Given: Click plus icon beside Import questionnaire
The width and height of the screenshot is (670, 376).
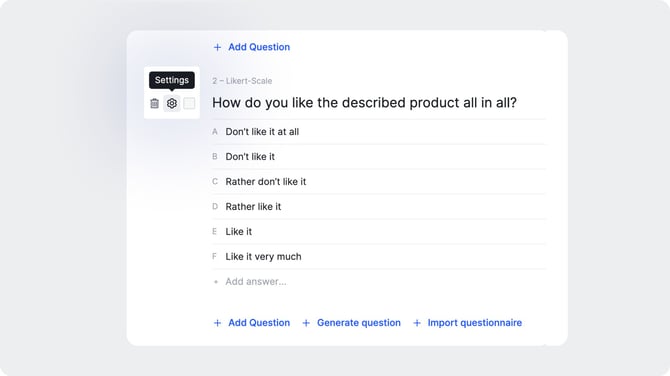Looking at the screenshot, I should 417,323.
